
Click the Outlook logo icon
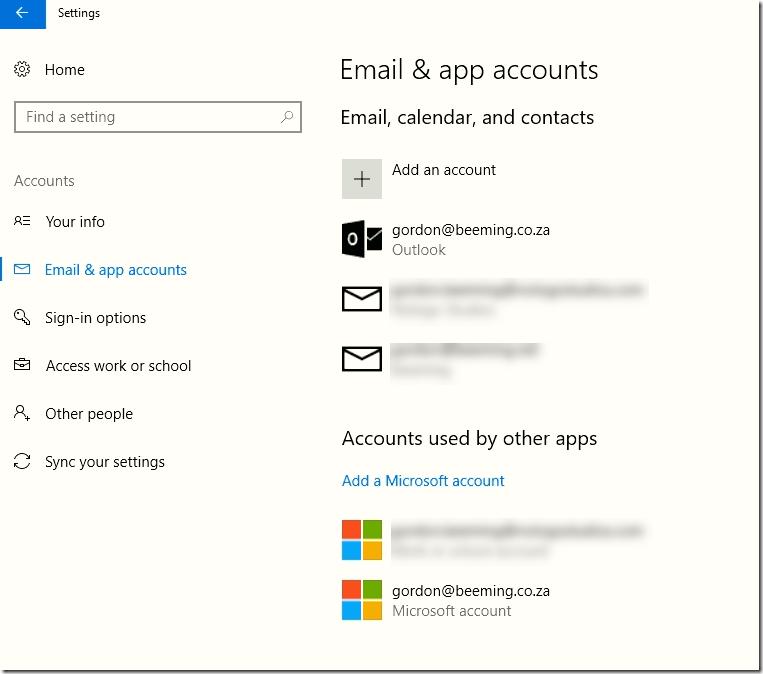[x=362, y=239]
